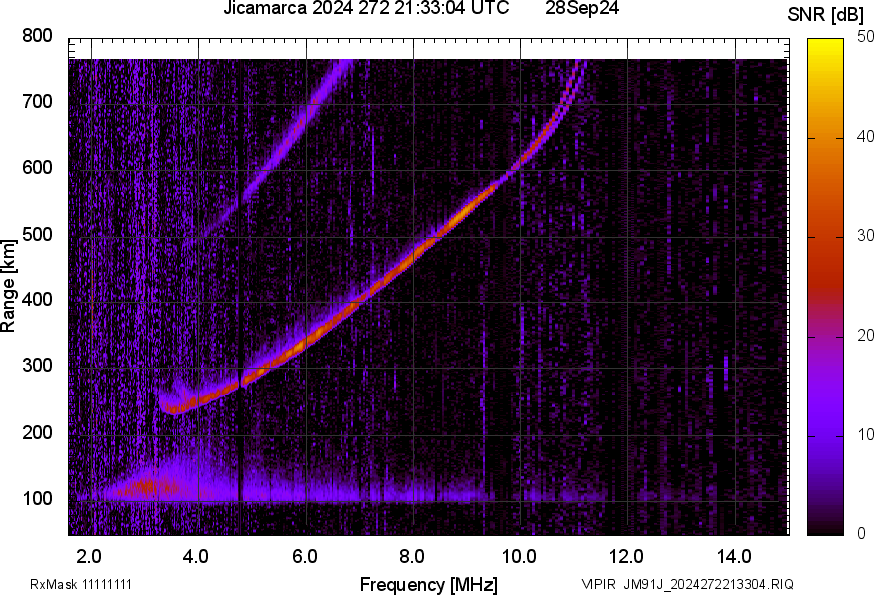
Task: Click the RxMask 11111111 text
Action: click(x=81, y=584)
